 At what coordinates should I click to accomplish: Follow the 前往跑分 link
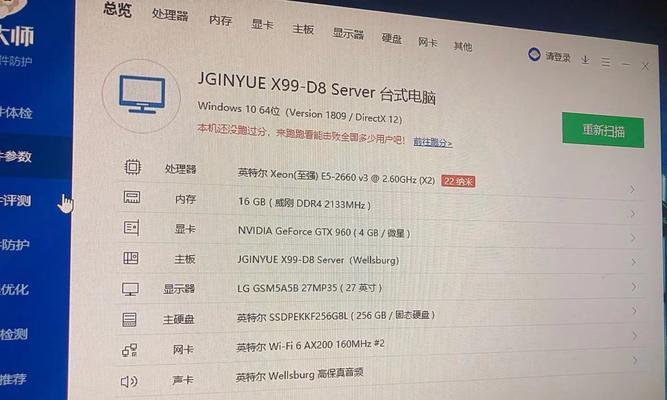pos(433,142)
